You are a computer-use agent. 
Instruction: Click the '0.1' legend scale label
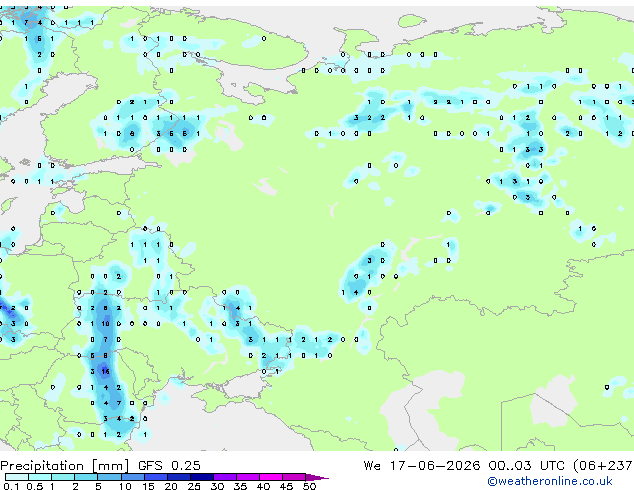pos(11,486)
